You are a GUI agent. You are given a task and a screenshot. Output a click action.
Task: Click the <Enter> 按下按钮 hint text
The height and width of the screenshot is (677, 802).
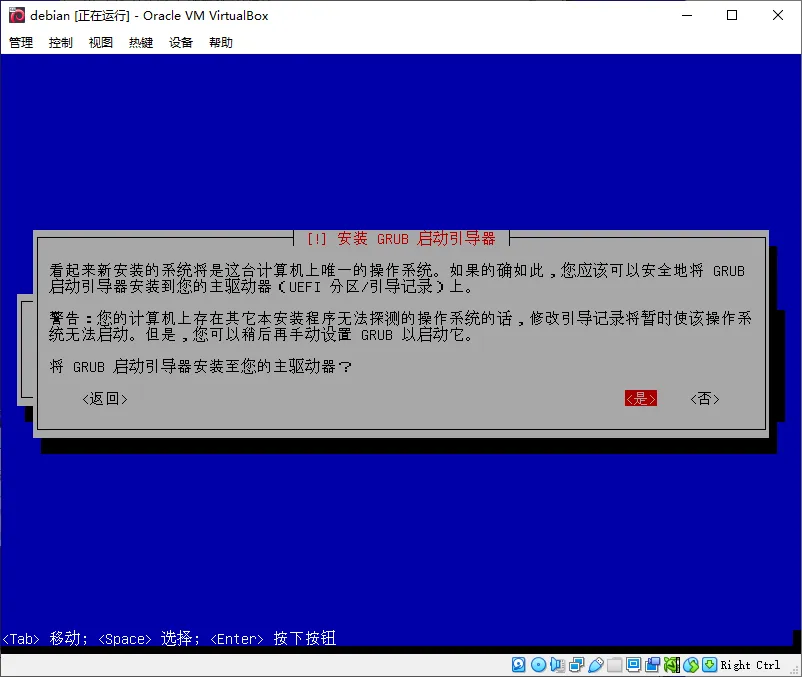(273, 638)
